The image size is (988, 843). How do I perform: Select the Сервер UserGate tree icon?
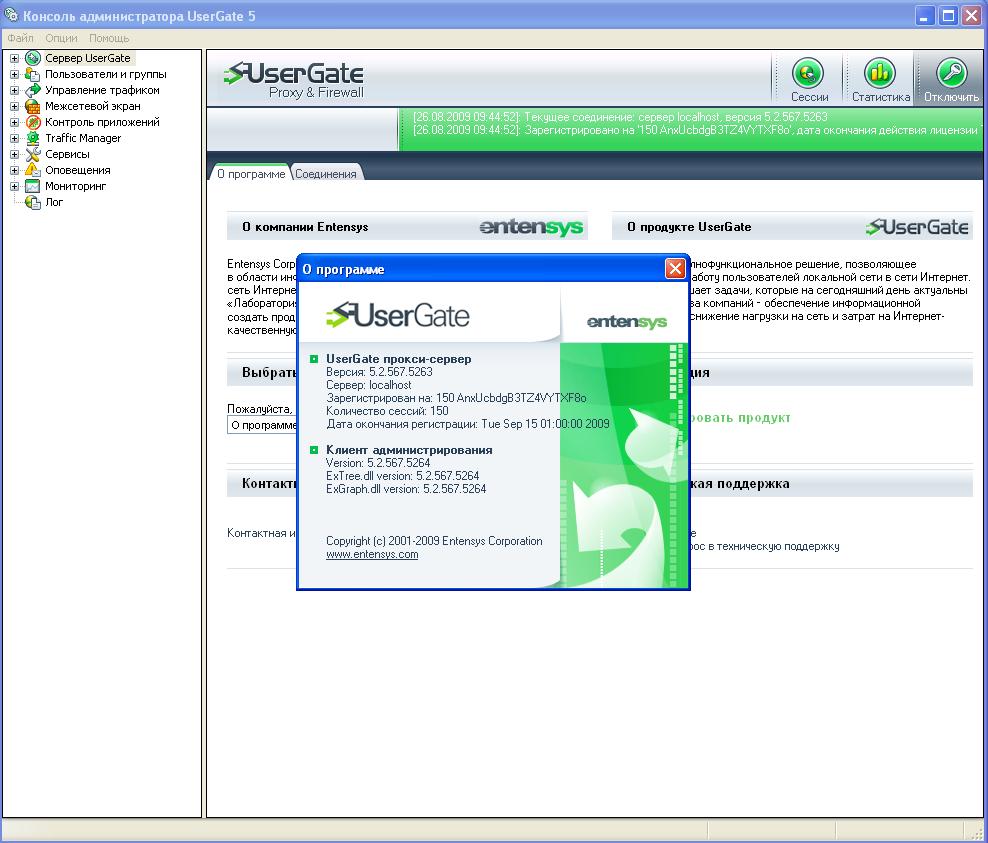pyautogui.click(x=33, y=58)
